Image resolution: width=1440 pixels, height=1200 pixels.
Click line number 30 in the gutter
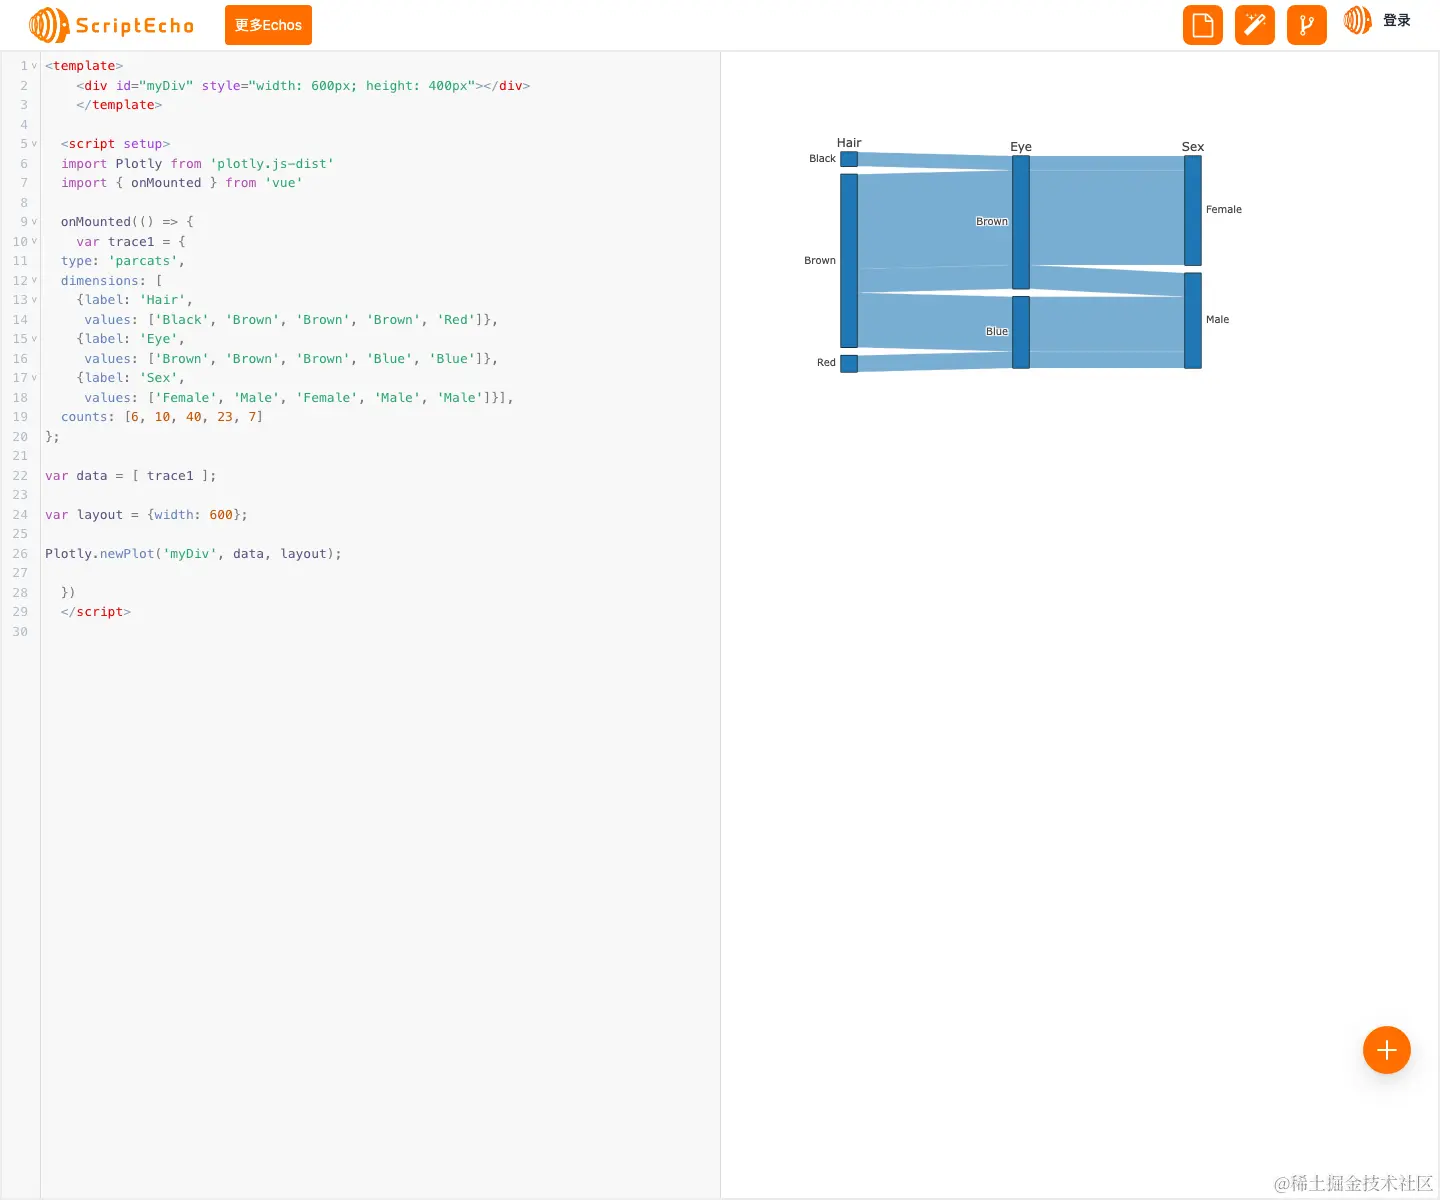(20, 632)
